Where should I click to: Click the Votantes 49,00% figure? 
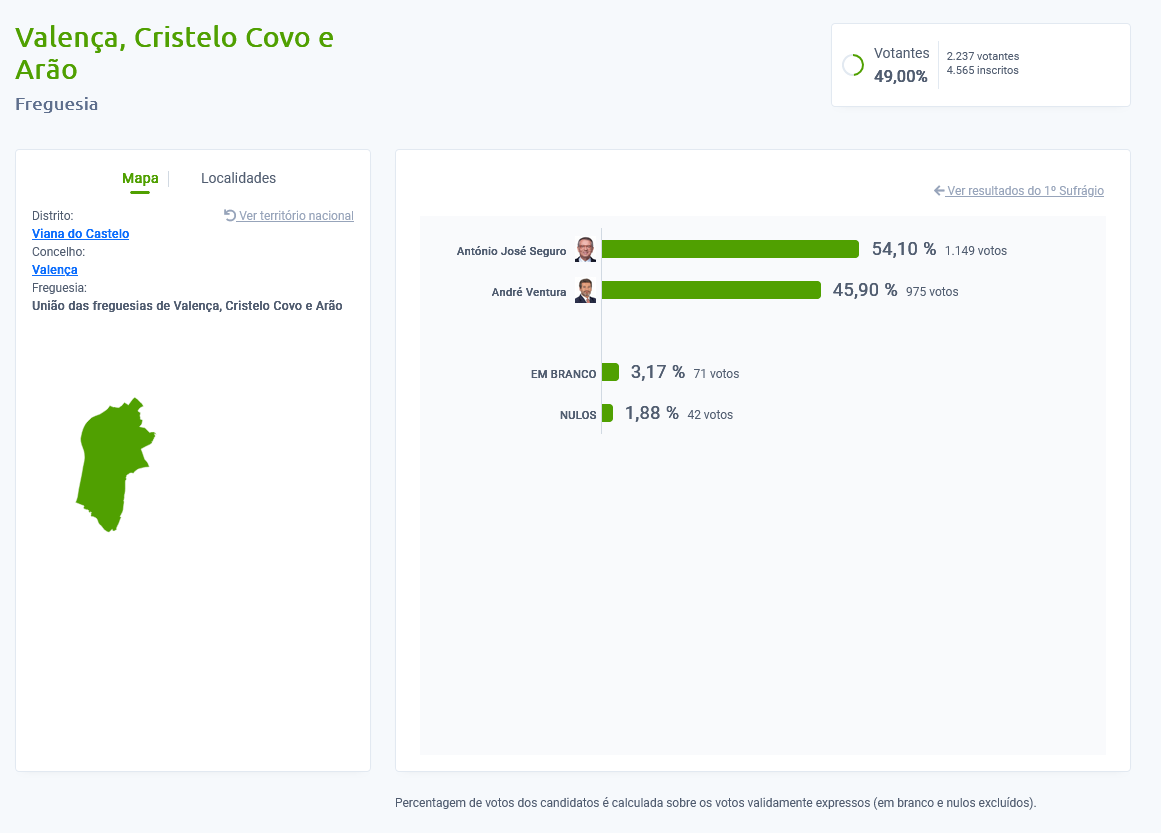[900, 76]
